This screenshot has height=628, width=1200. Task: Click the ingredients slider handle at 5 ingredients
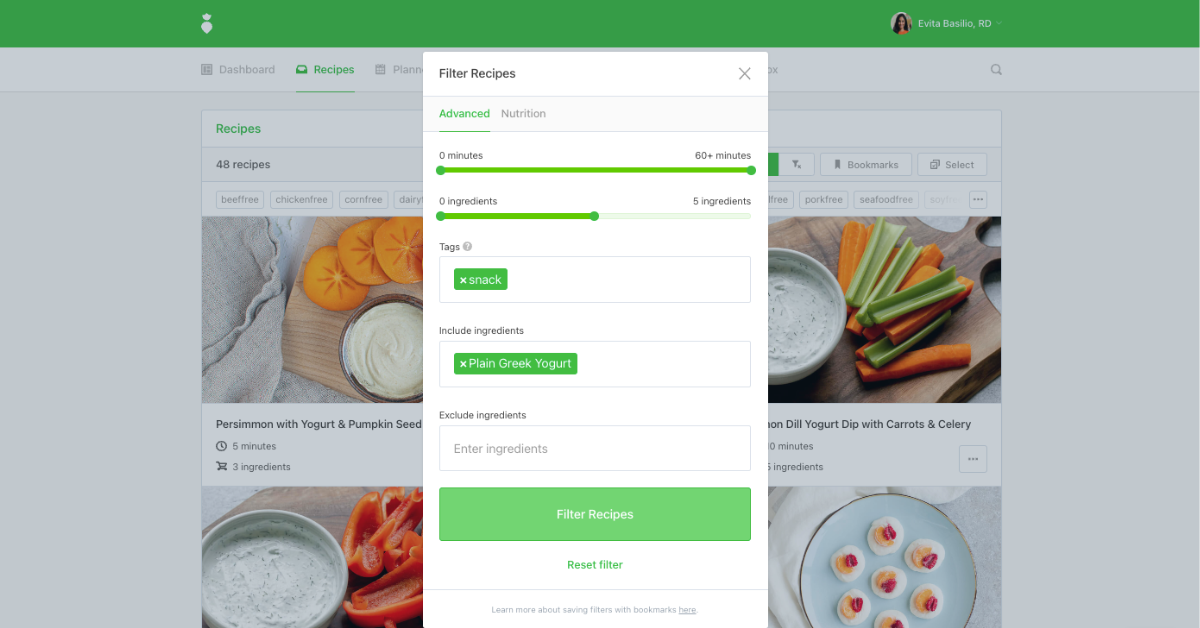[594, 216]
